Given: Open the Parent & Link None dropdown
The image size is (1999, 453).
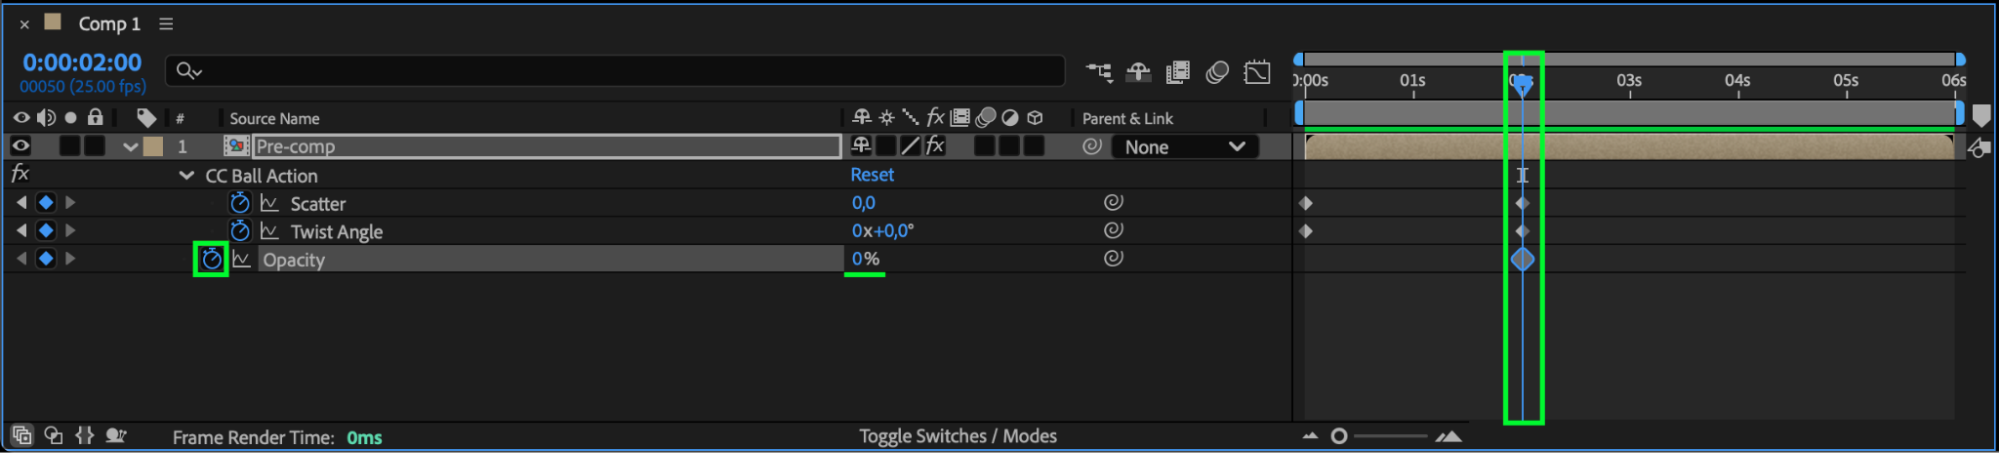Looking at the screenshot, I should [1184, 147].
